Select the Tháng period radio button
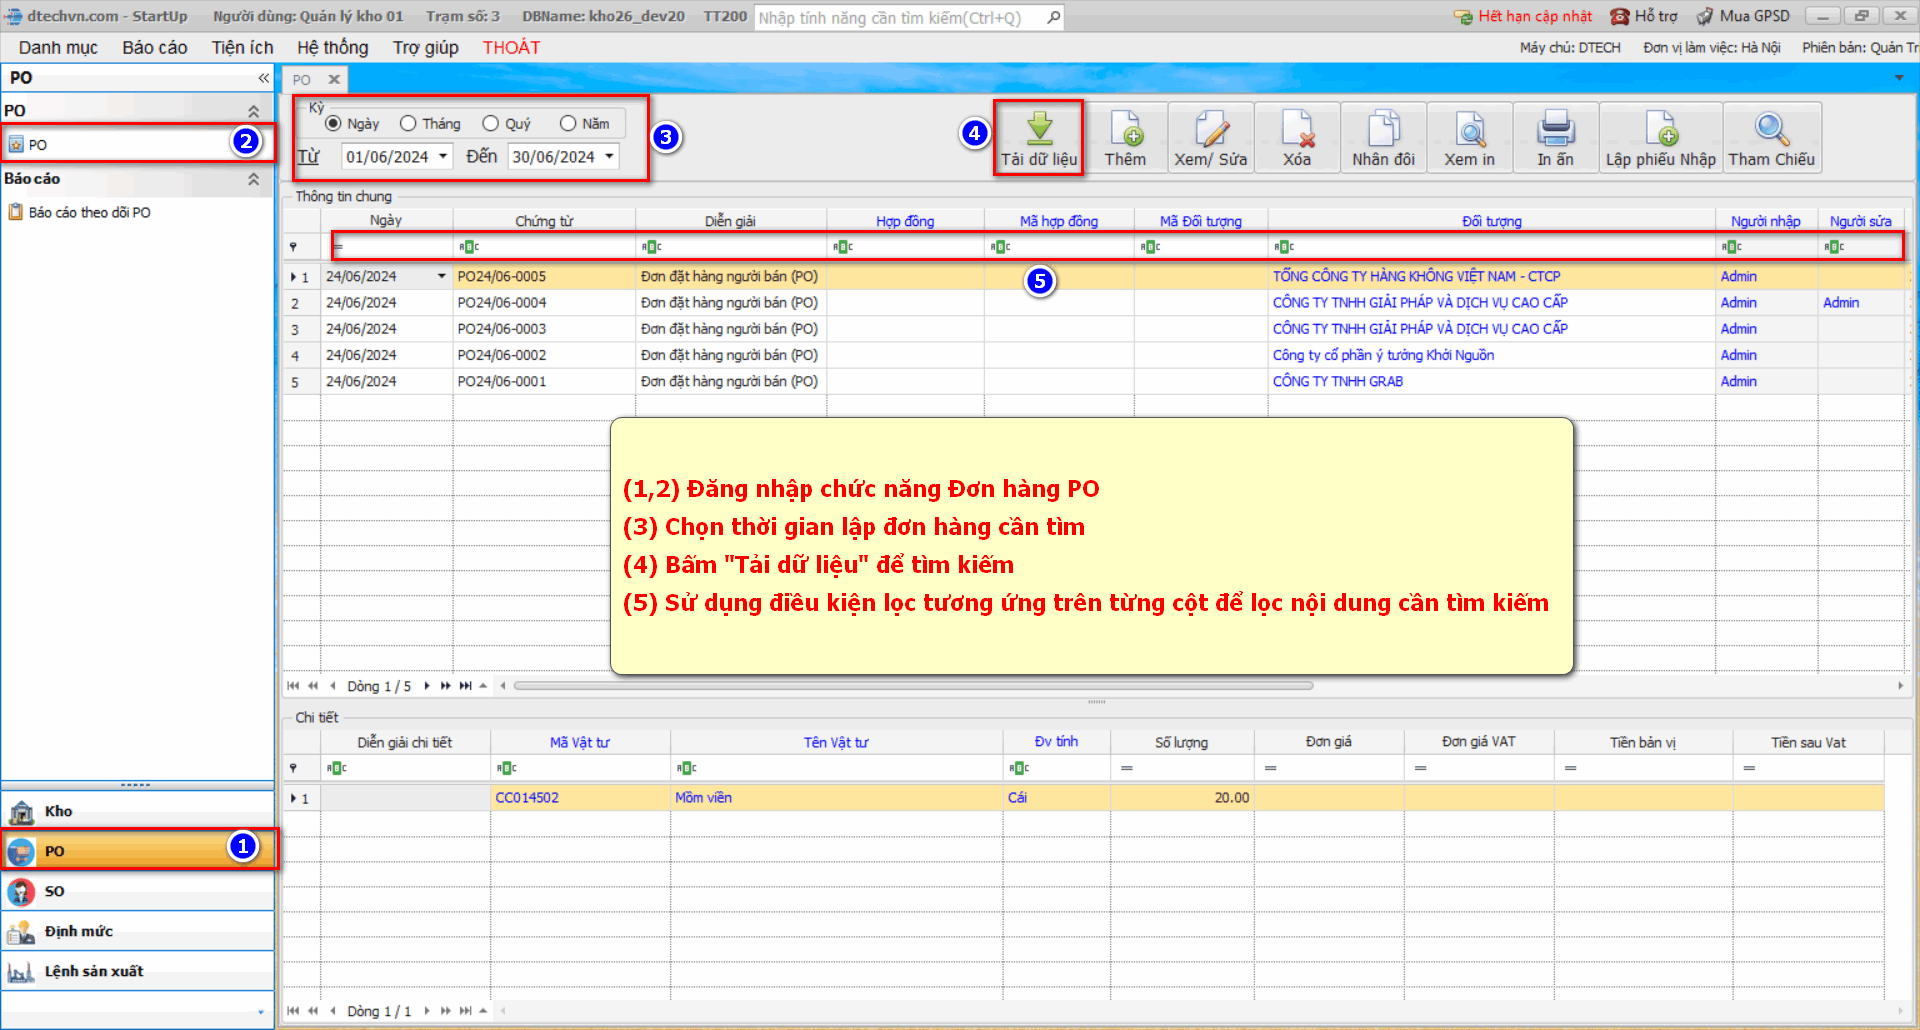The width and height of the screenshot is (1920, 1030). tap(408, 123)
